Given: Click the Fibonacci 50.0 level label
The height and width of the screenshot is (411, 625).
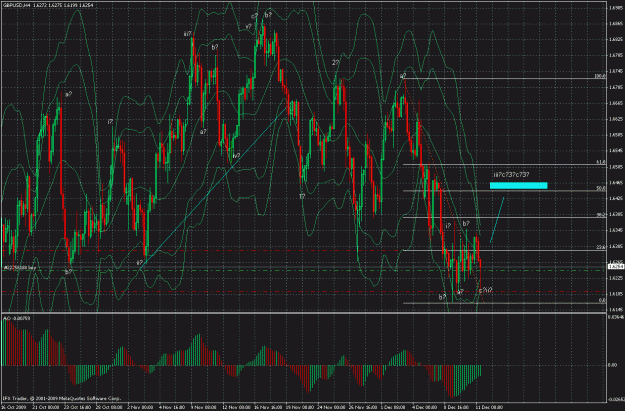Looking at the screenshot, I should (x=601, y=188).
